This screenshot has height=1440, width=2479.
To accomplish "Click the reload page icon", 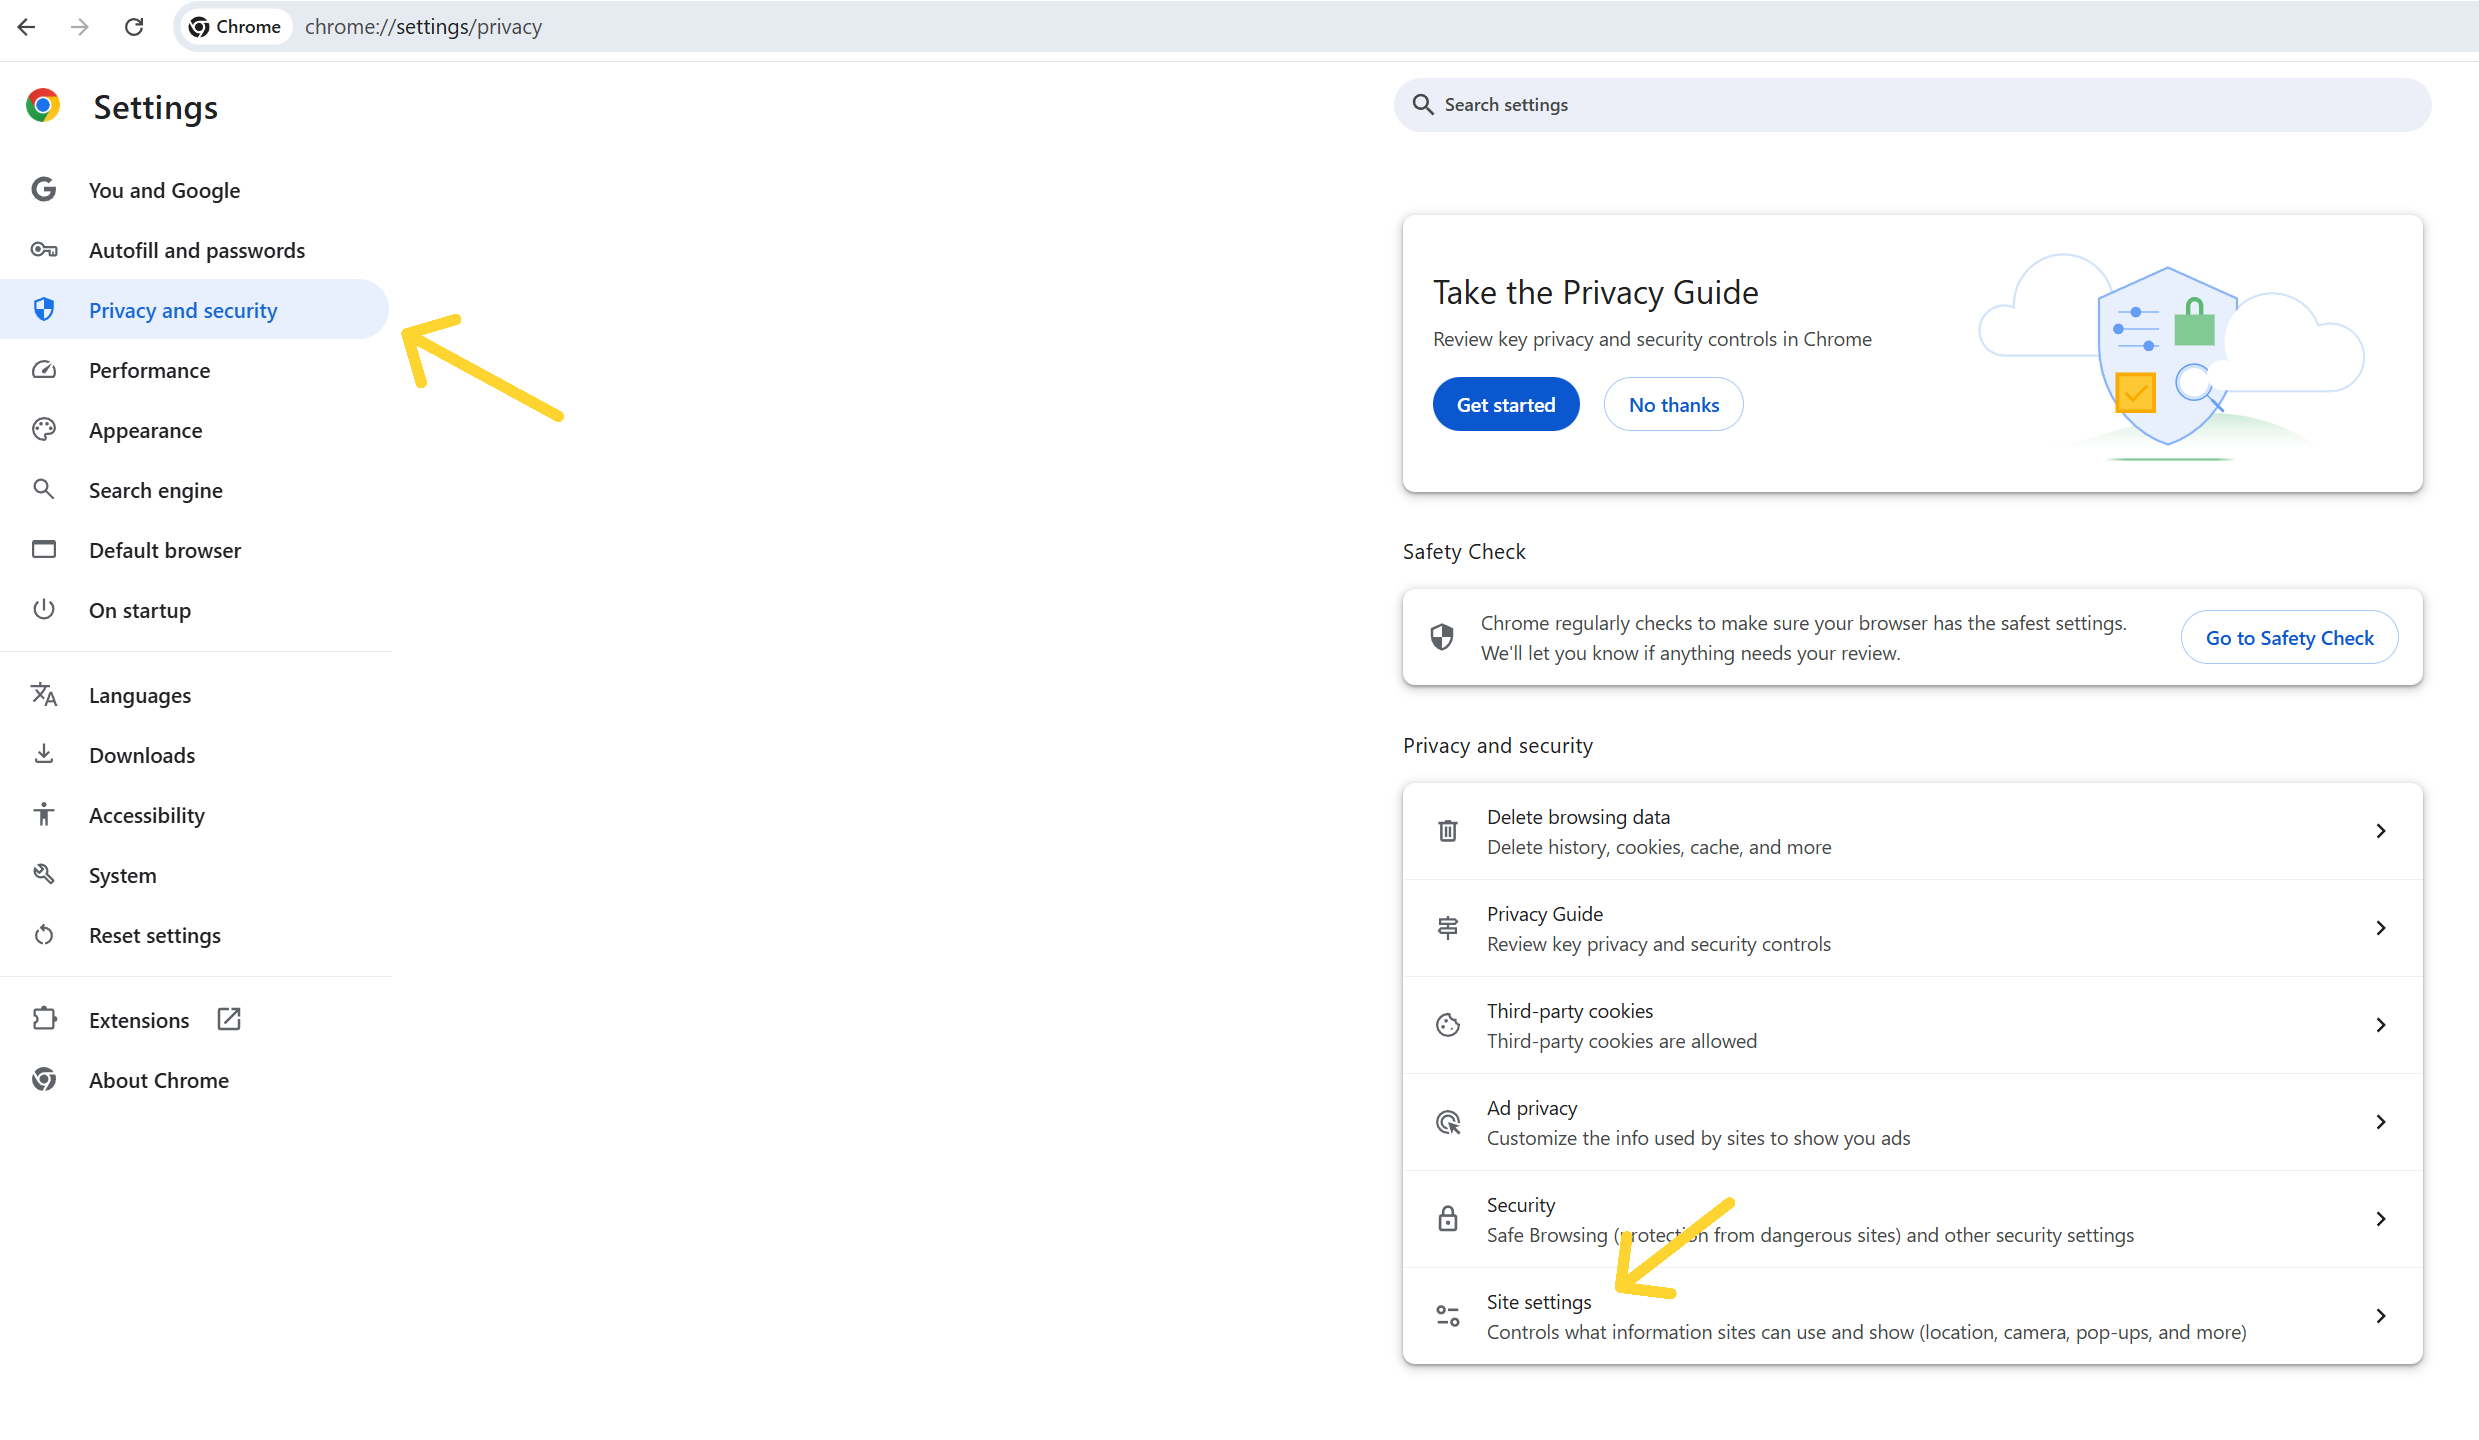I will 134,27.
